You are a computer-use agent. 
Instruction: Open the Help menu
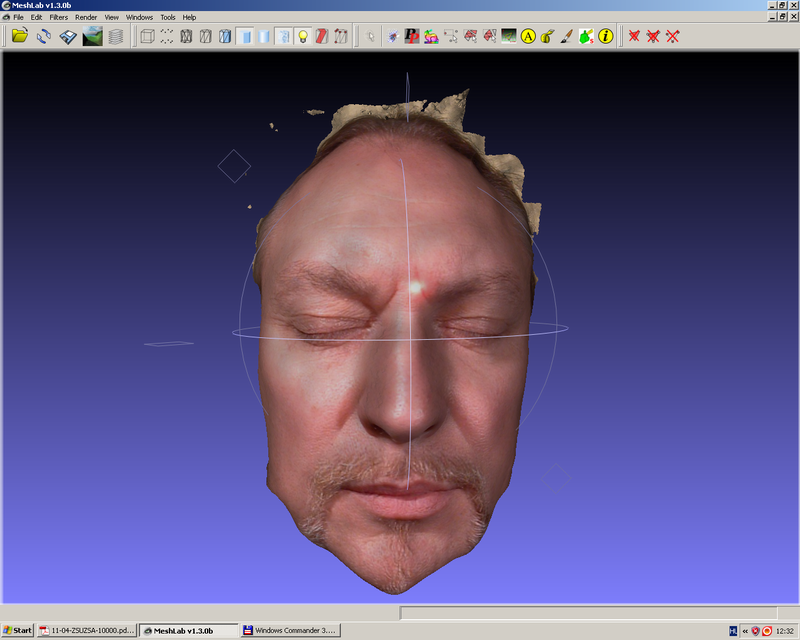coord(189,17)
